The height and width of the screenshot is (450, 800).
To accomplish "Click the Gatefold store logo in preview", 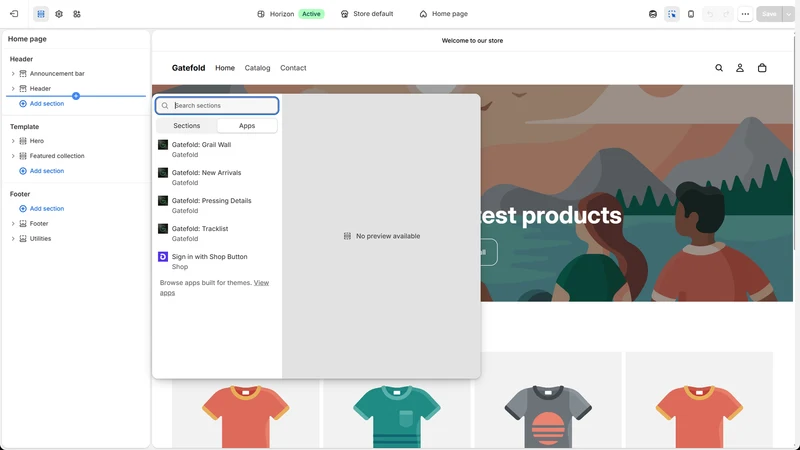I will (x=188, y=68).
